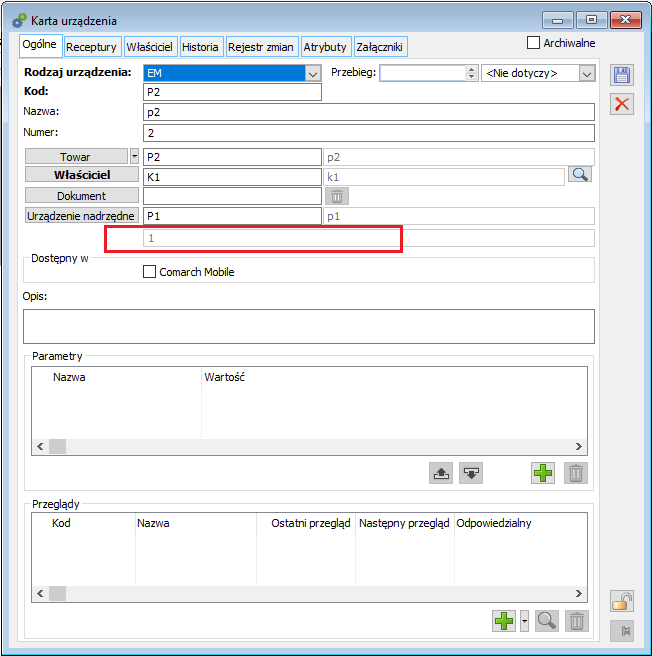Click the pin icon at bottom right
652x656 pixels.
tap(622, 630)
